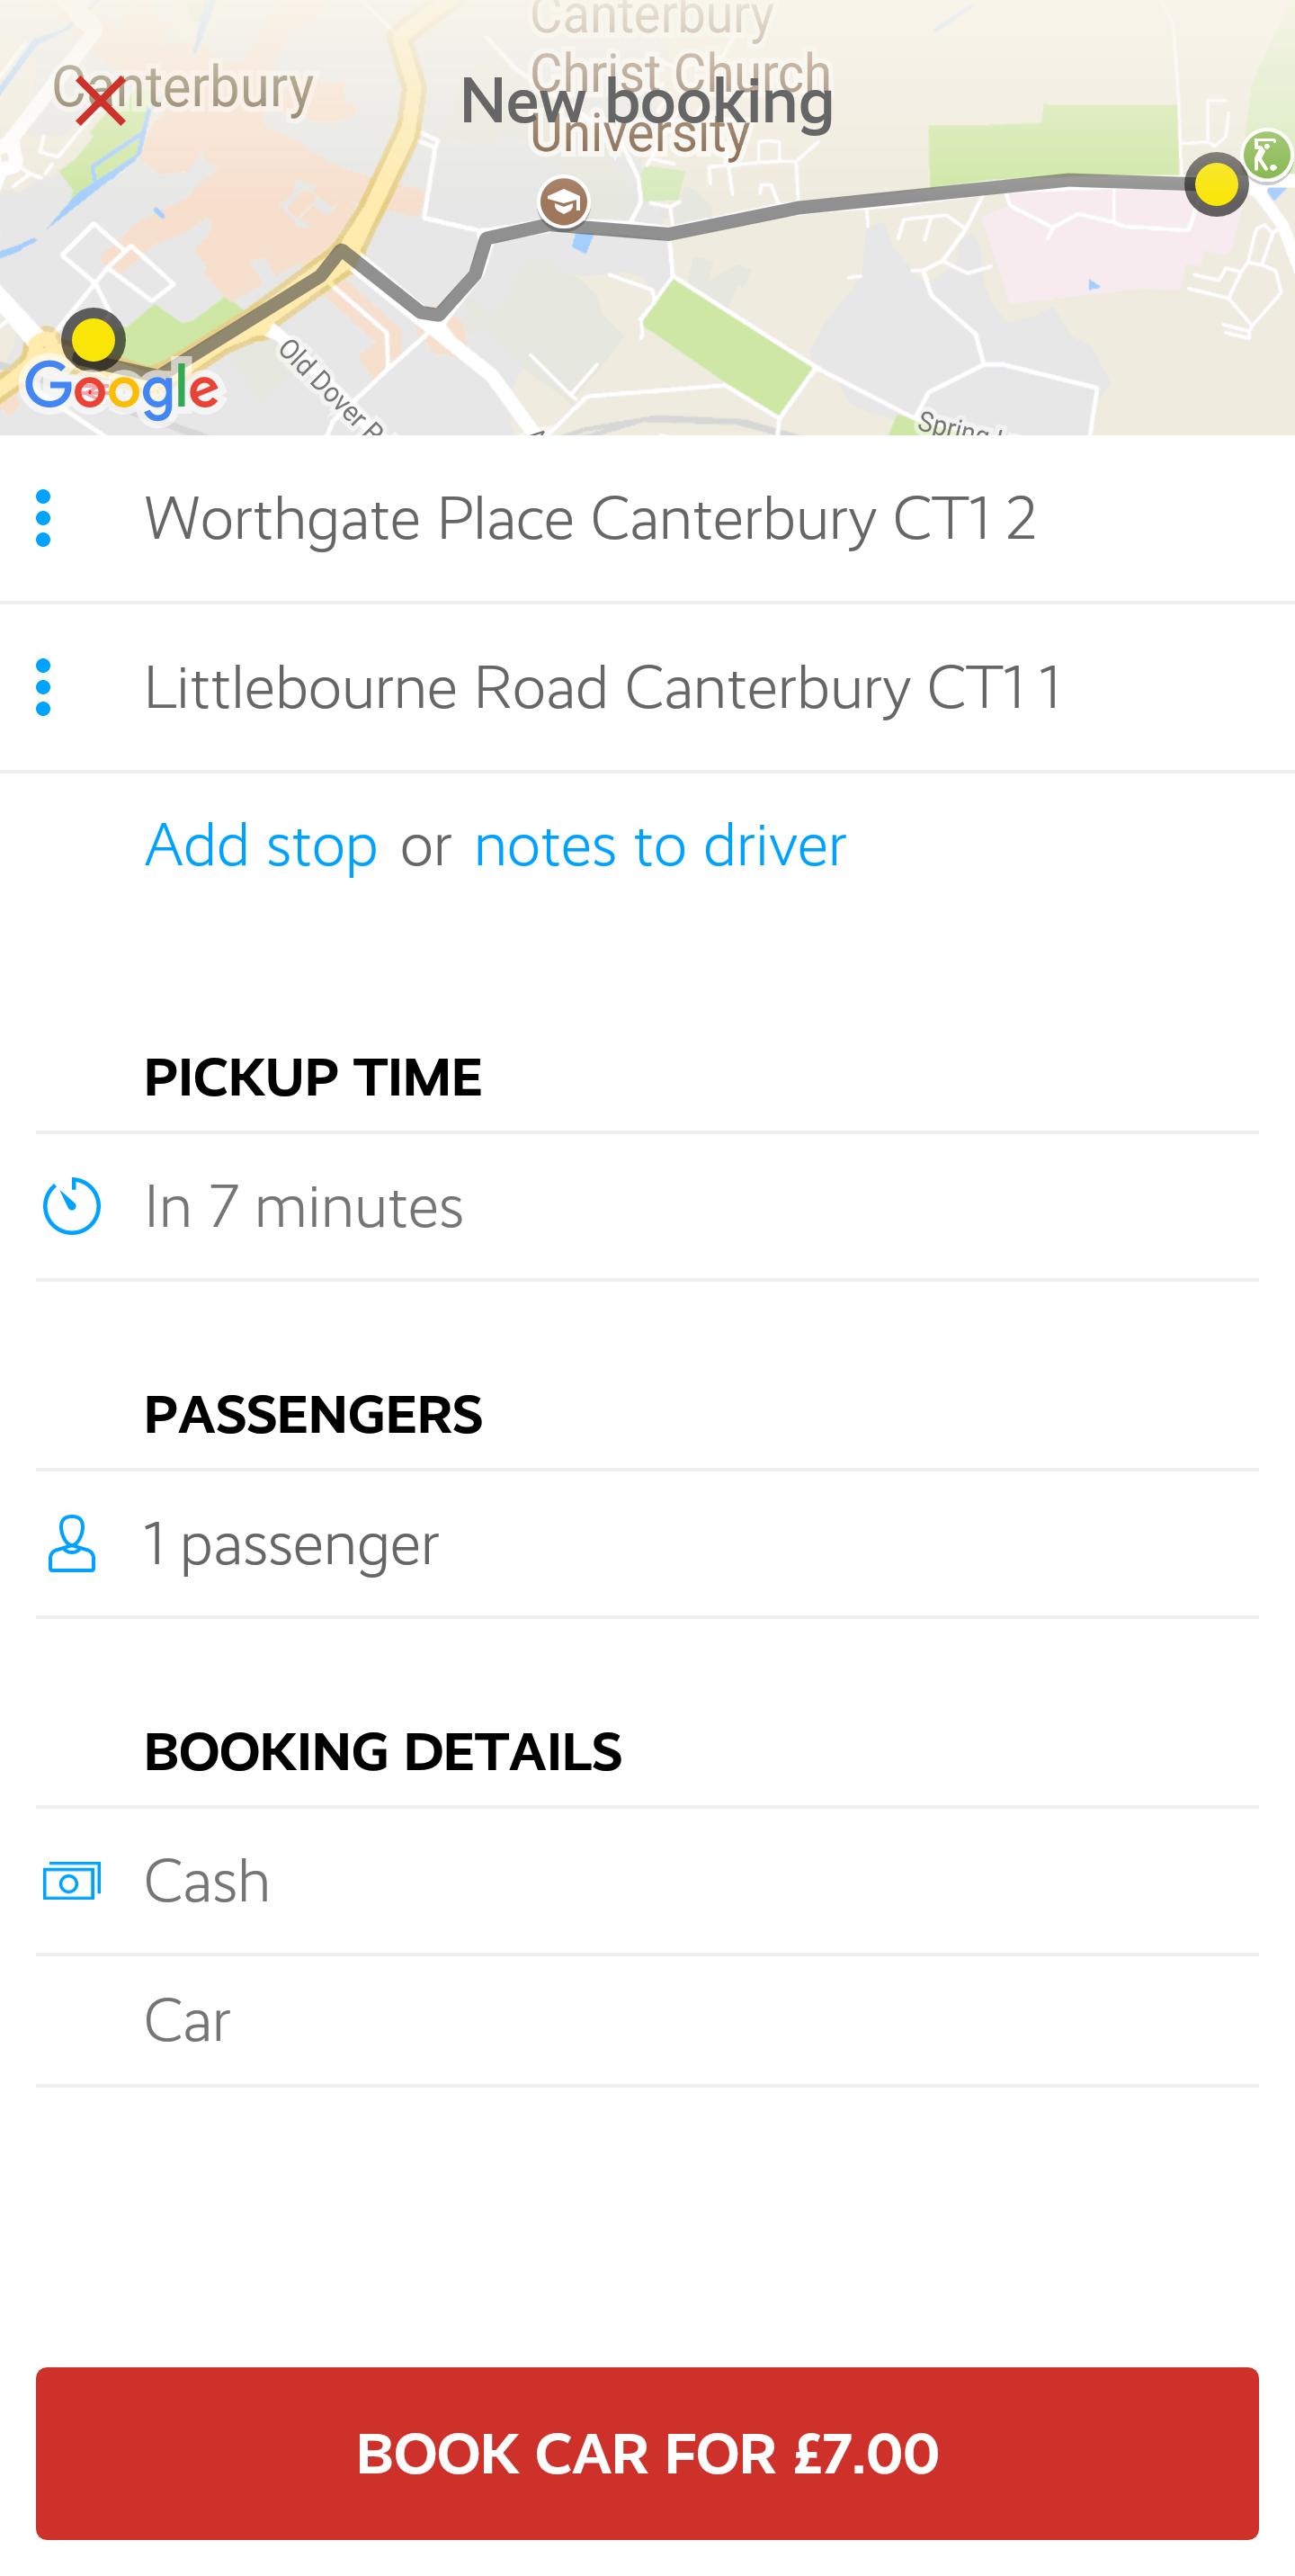Add a stop to the journey
This screenshot has width=1295, height=2576.
(261, 845)
